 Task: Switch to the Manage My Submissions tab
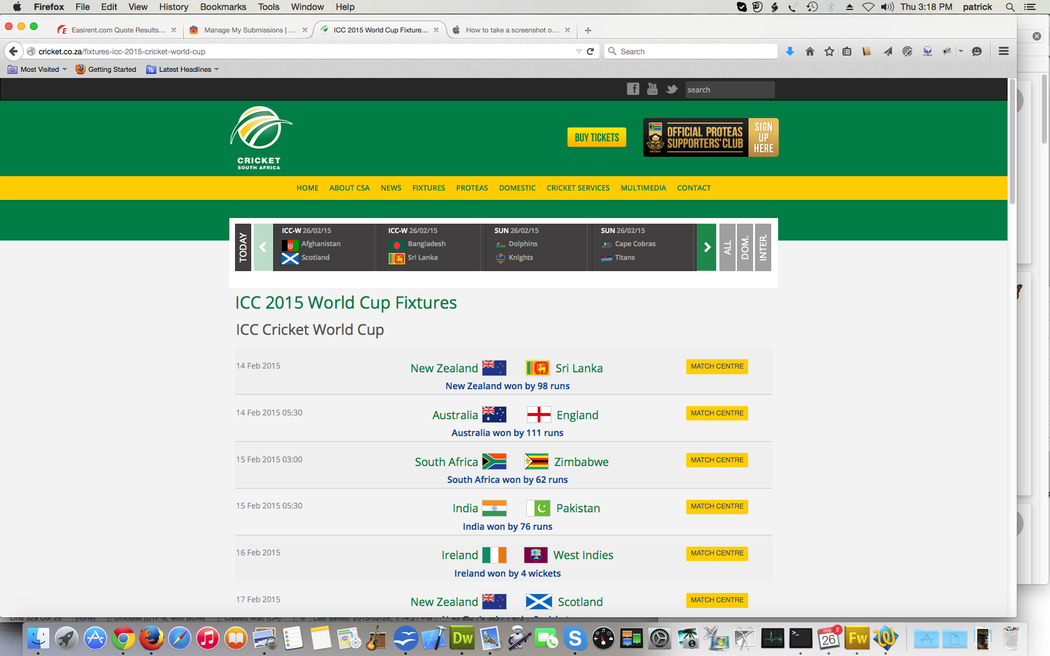249,30
